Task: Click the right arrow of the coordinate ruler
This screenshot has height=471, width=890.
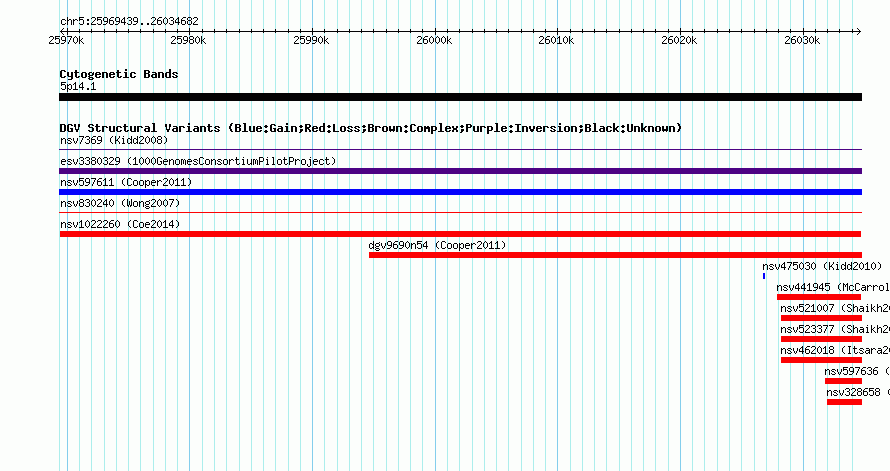Action: point(858,31)
